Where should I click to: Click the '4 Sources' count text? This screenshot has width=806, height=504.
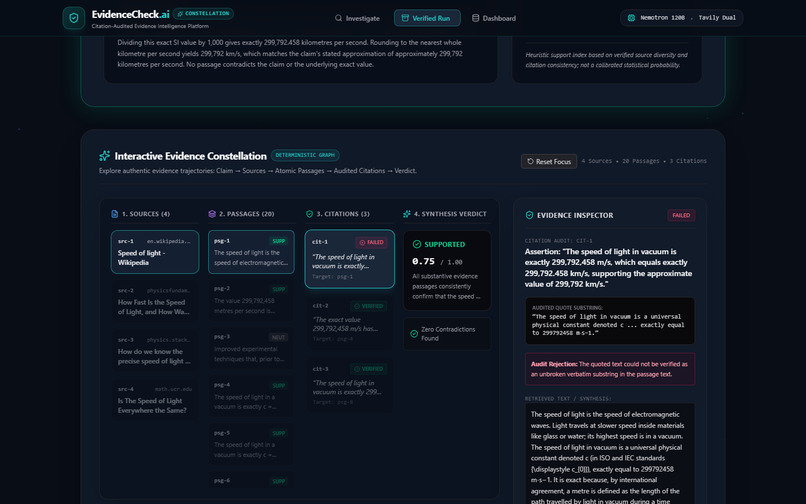(x=596, y=161)
